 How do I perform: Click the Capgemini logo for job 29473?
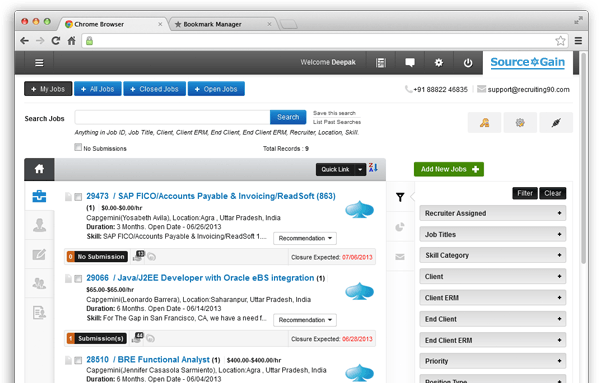pos(359,209)
